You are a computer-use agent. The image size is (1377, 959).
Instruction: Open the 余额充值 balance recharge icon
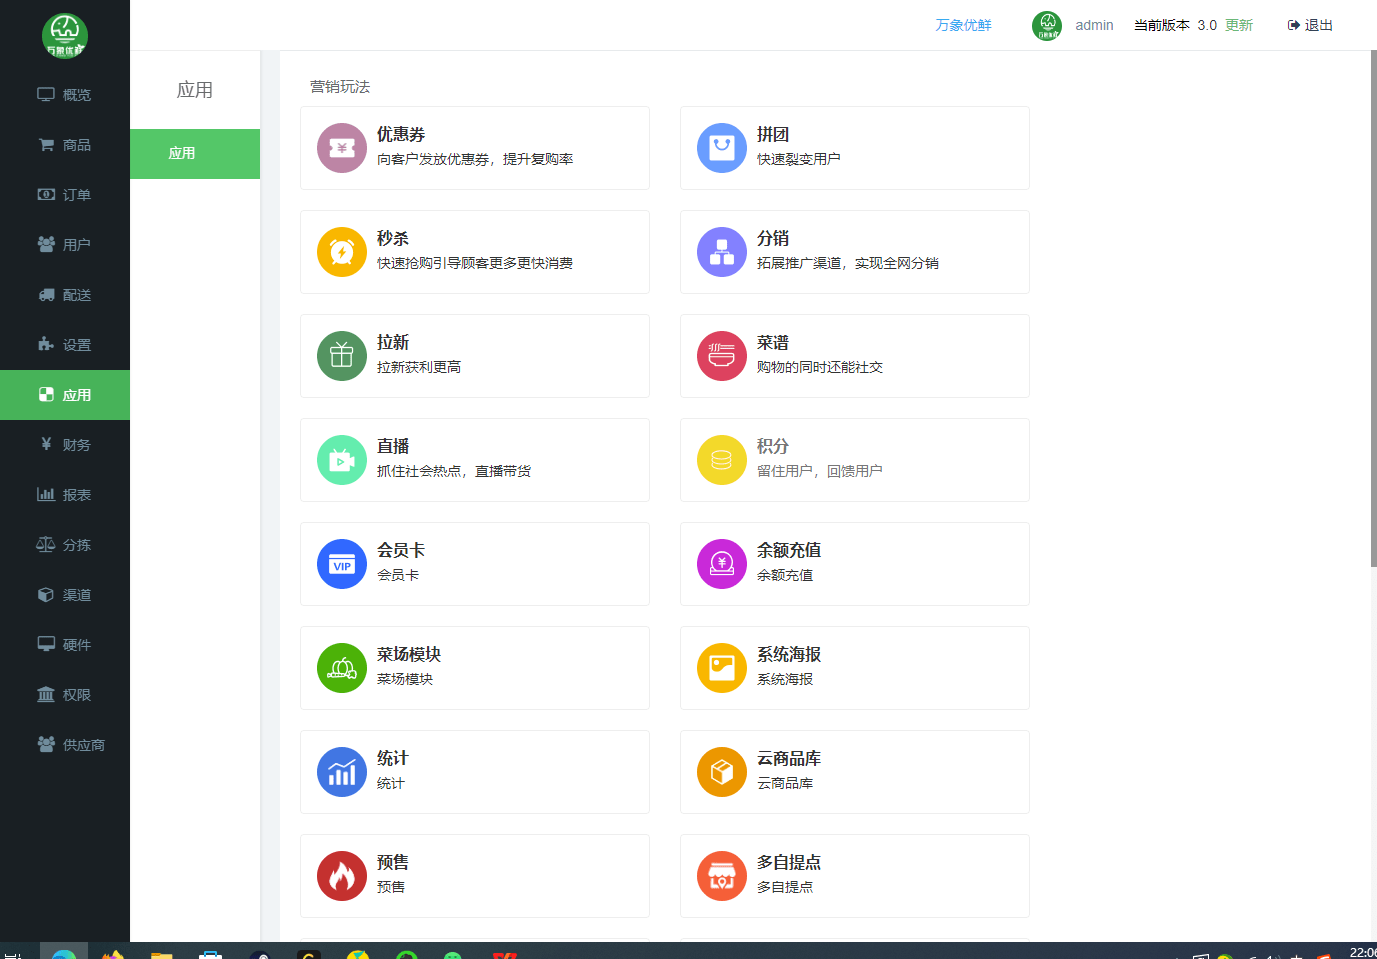point(722,564)
